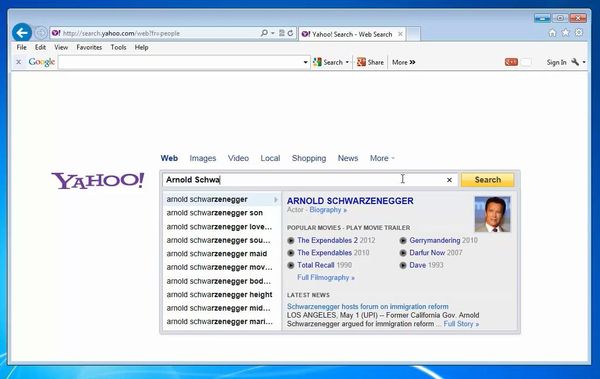This screenshot has height=379, width=600.
Task: Click the ARNOLD SCHWARZENEGGER heading link
Action: [x=350, y=201]
